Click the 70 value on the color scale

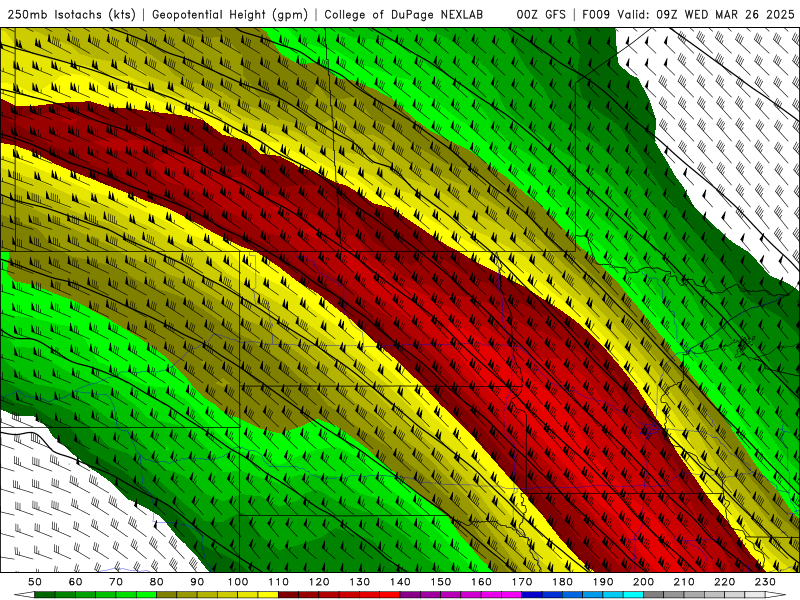116,582
